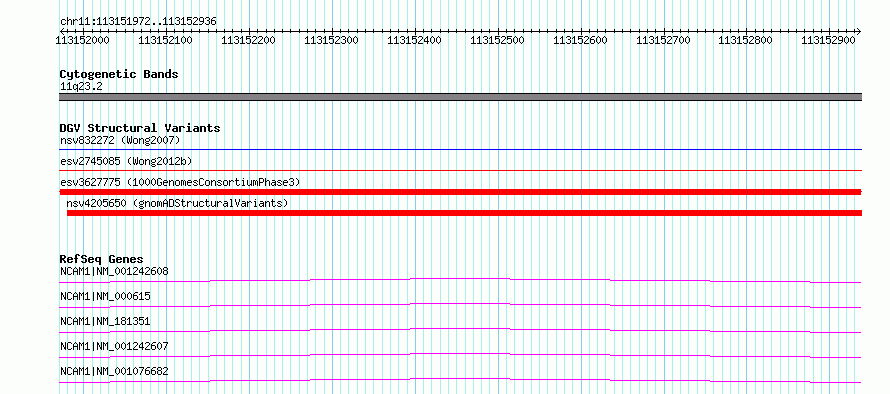
Task: Select the thin red esv2745085 variant line
Action: click(461, 170)
